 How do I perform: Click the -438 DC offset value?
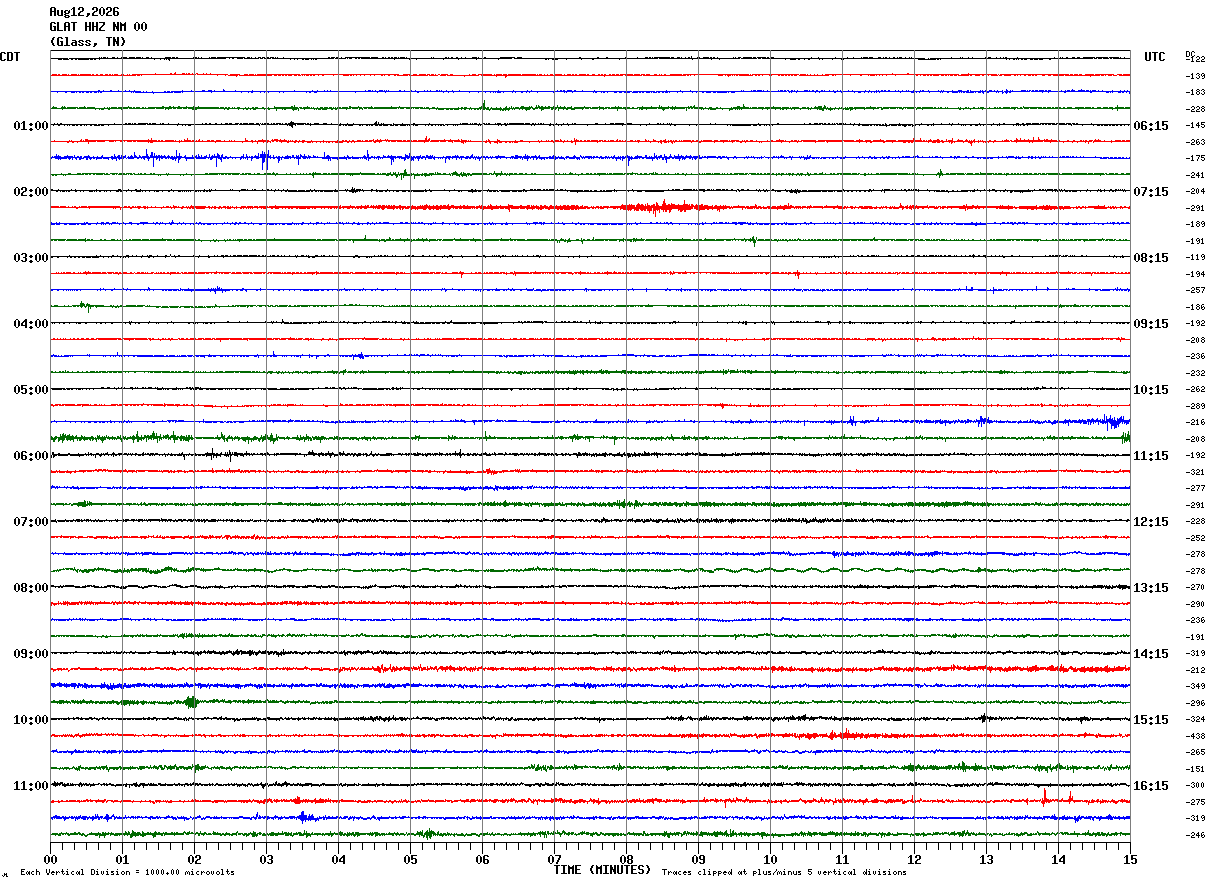[1195, 736]
